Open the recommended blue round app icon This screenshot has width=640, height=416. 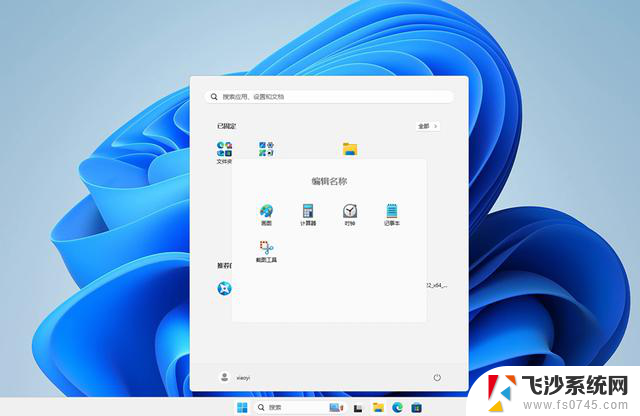tap(224, 288)
